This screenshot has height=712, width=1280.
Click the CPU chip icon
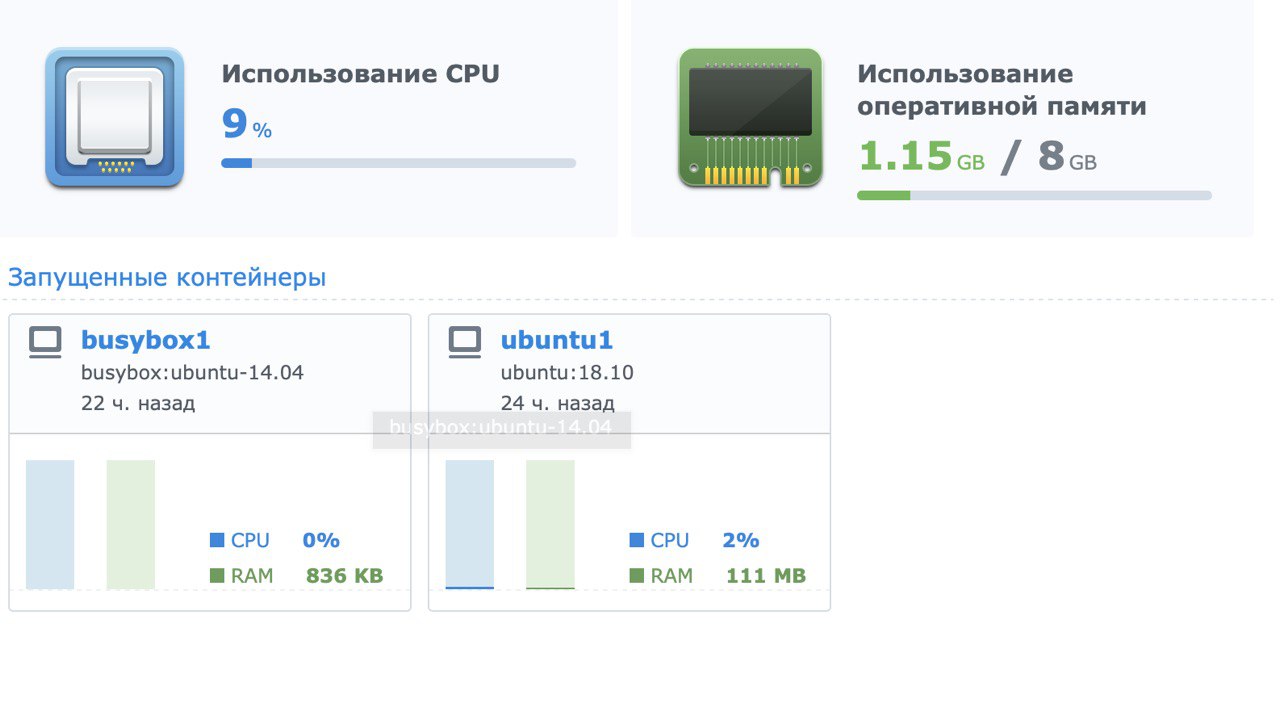coord(114,118)
